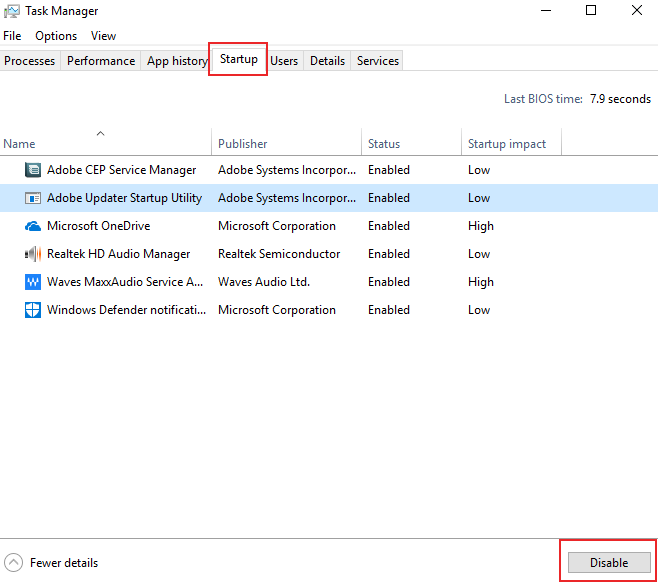Viewport: 658px width, 583px height.
Task: Click Adobe Systems publisher in CEP Service row
Action: [x=287, y=170]
